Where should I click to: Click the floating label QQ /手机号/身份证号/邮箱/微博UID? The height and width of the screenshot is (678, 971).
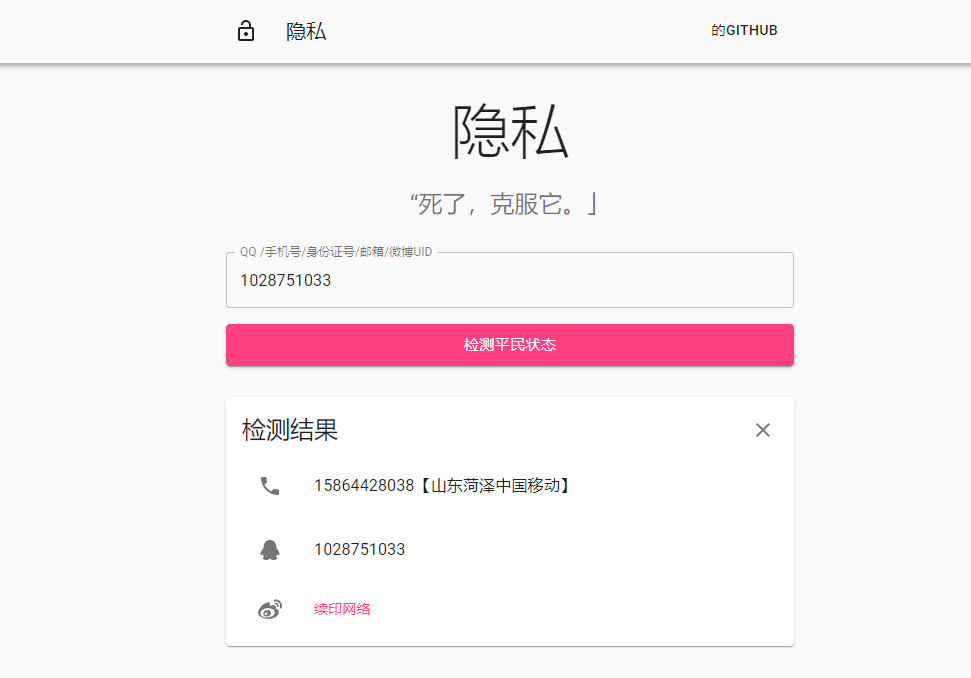(x=336, y=252)
